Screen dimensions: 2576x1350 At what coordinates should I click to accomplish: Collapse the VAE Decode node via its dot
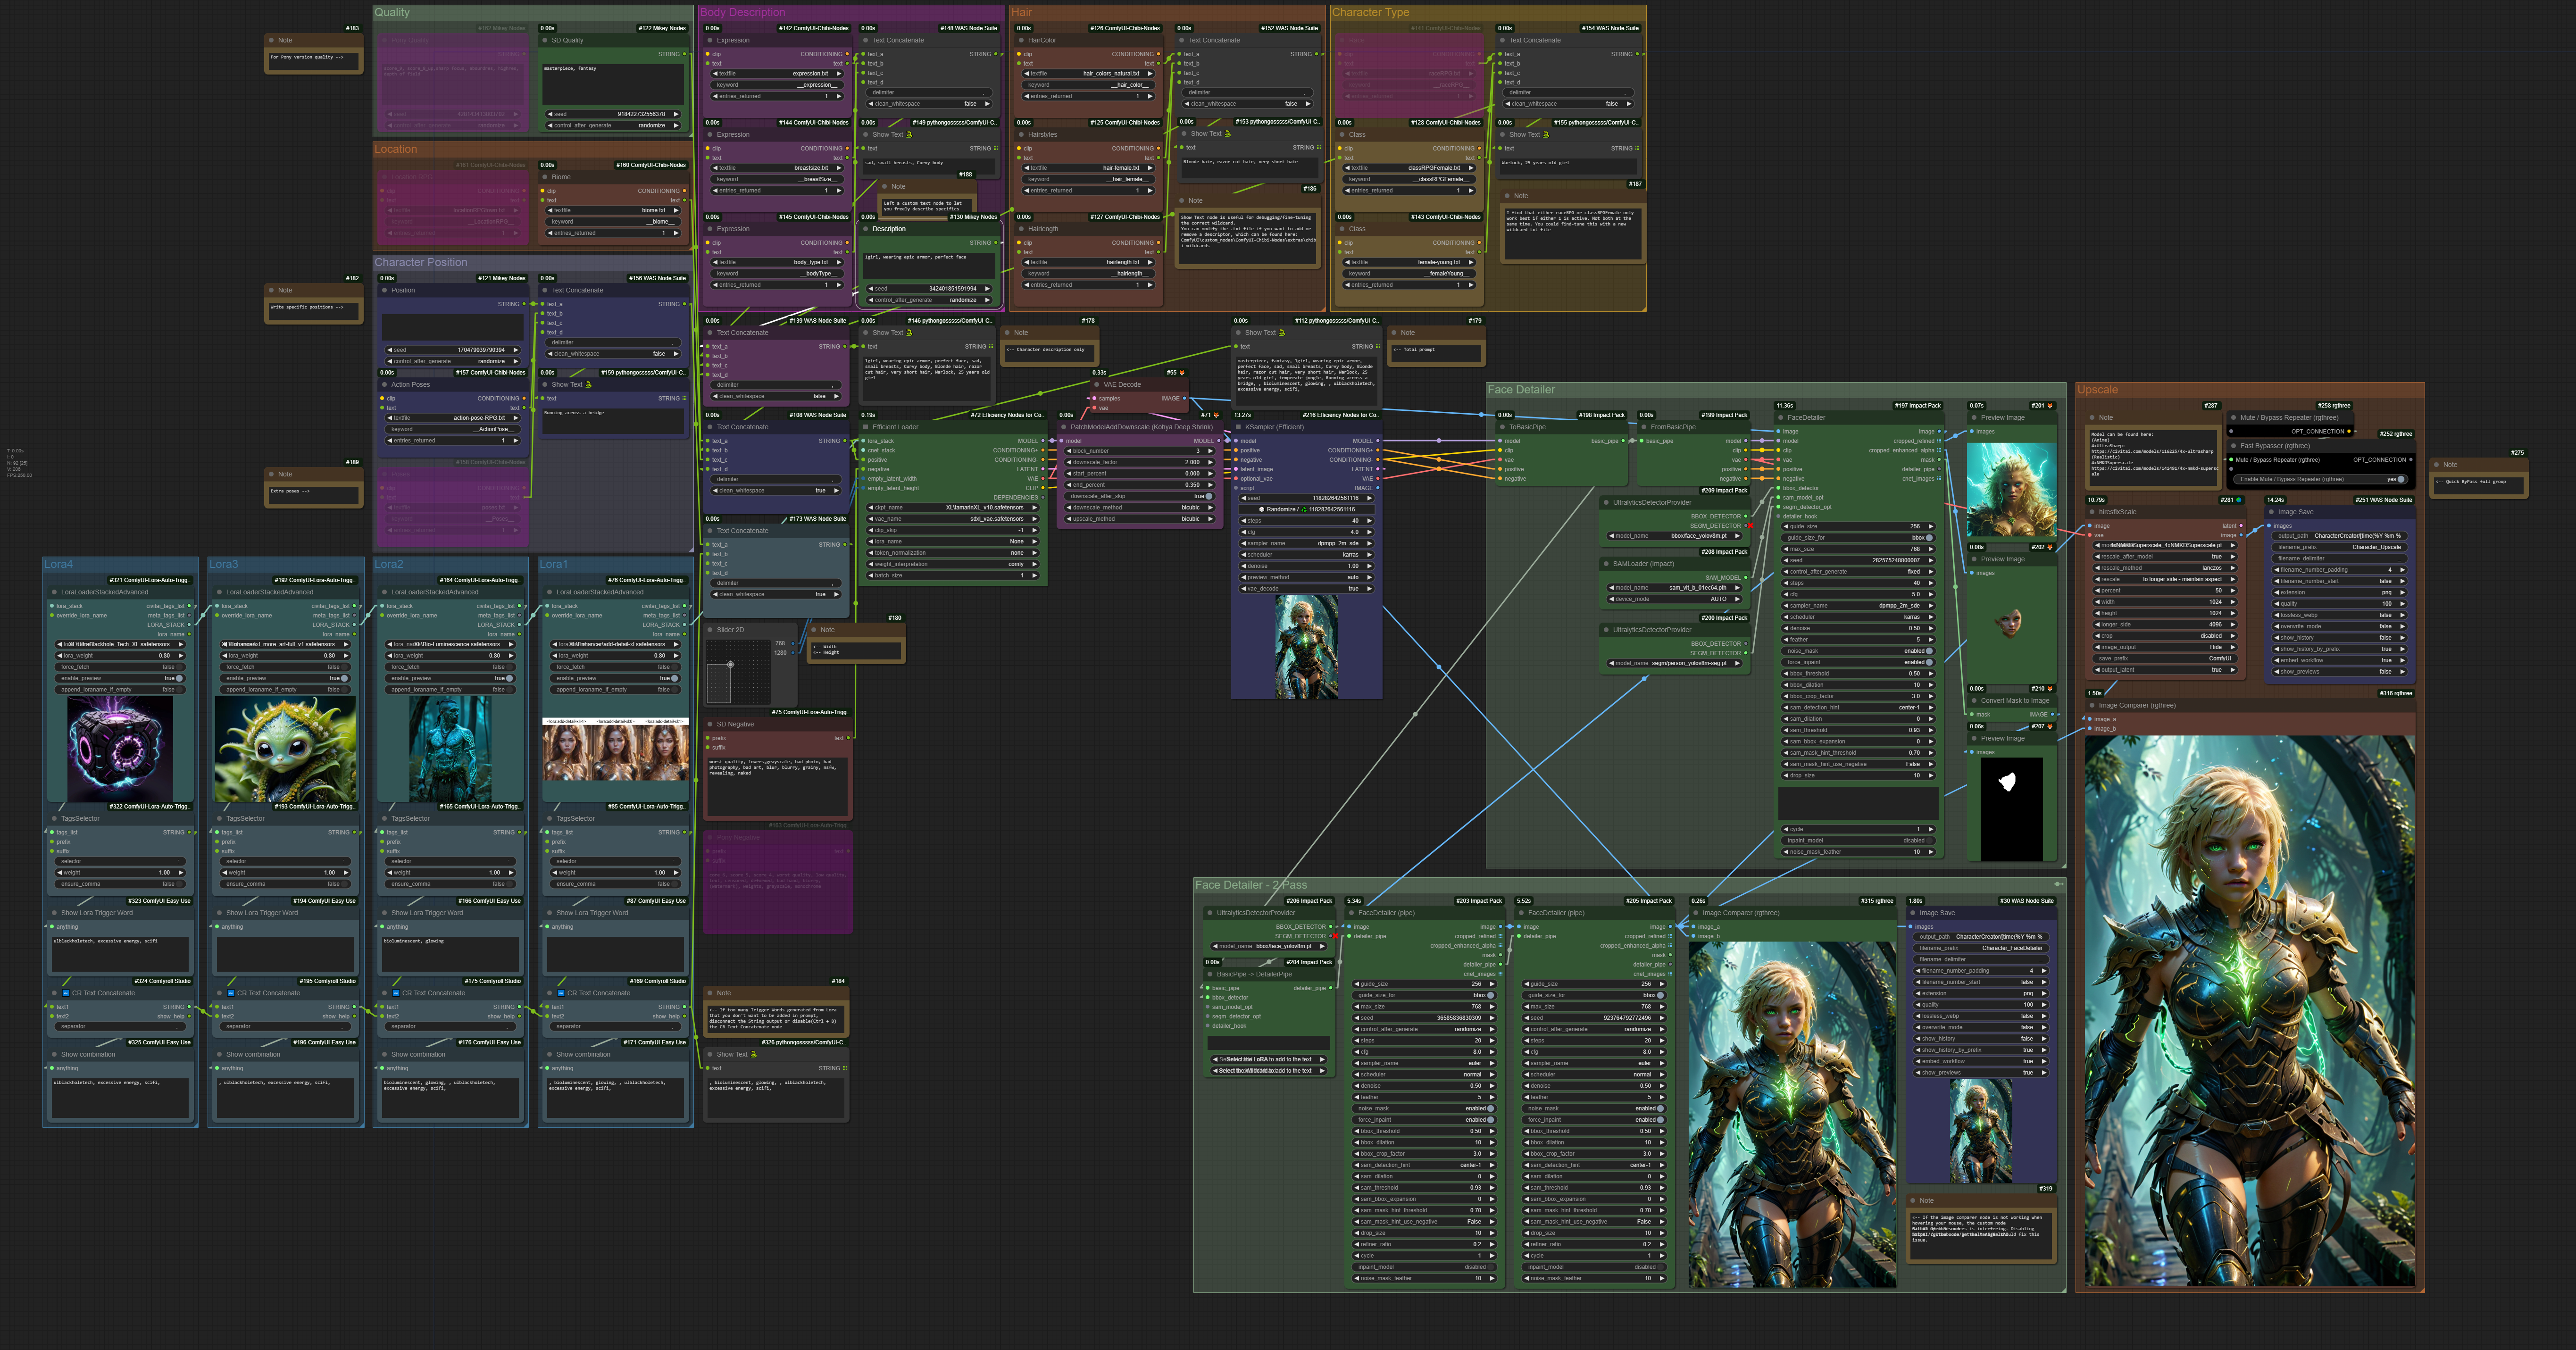1097,384
